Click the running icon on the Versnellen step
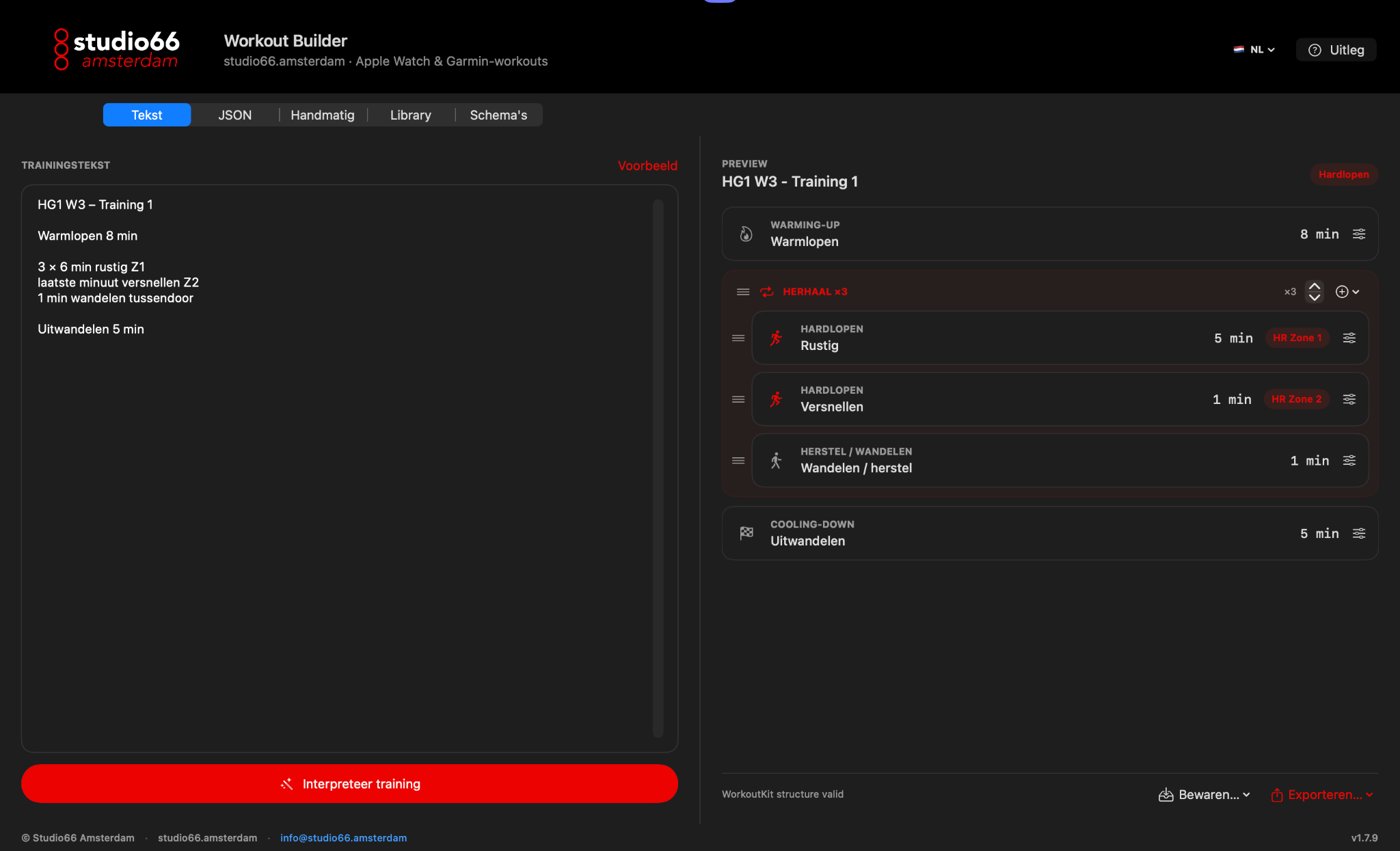The height and width of the screenshot is (851, 1400). (776, 399)
